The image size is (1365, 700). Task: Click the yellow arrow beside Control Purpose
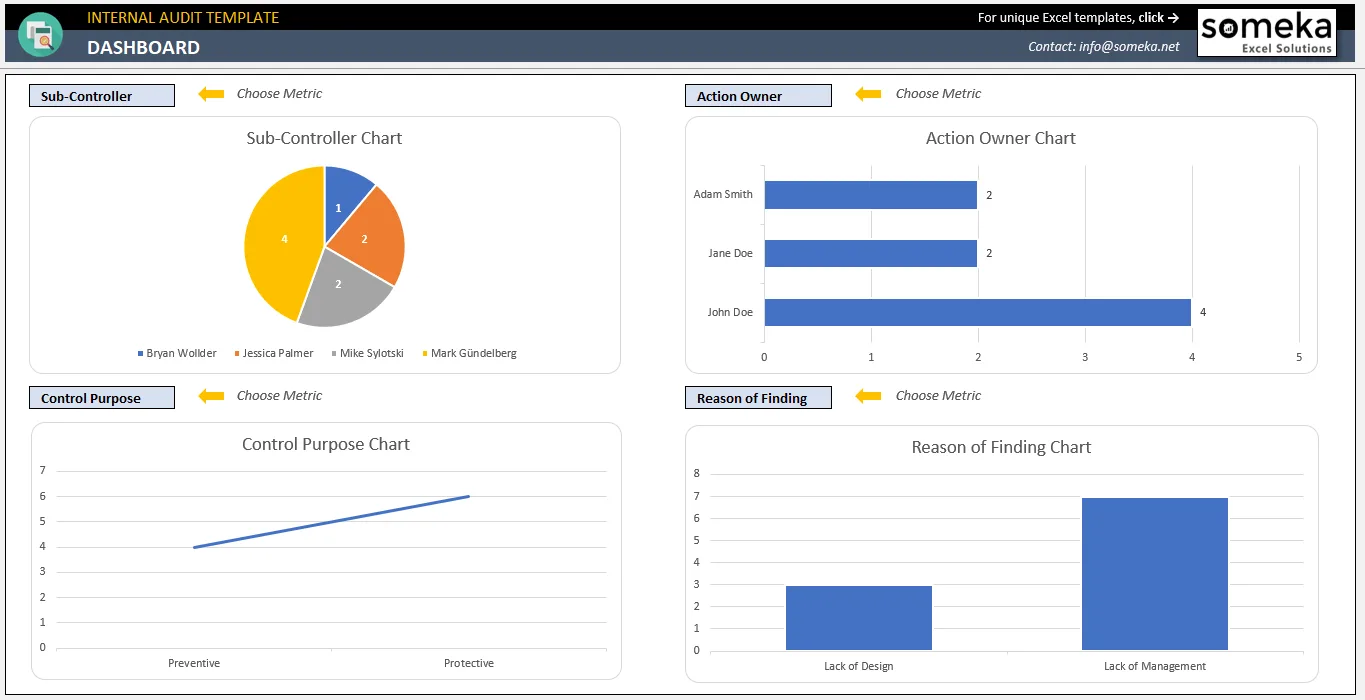click(211, 396)
